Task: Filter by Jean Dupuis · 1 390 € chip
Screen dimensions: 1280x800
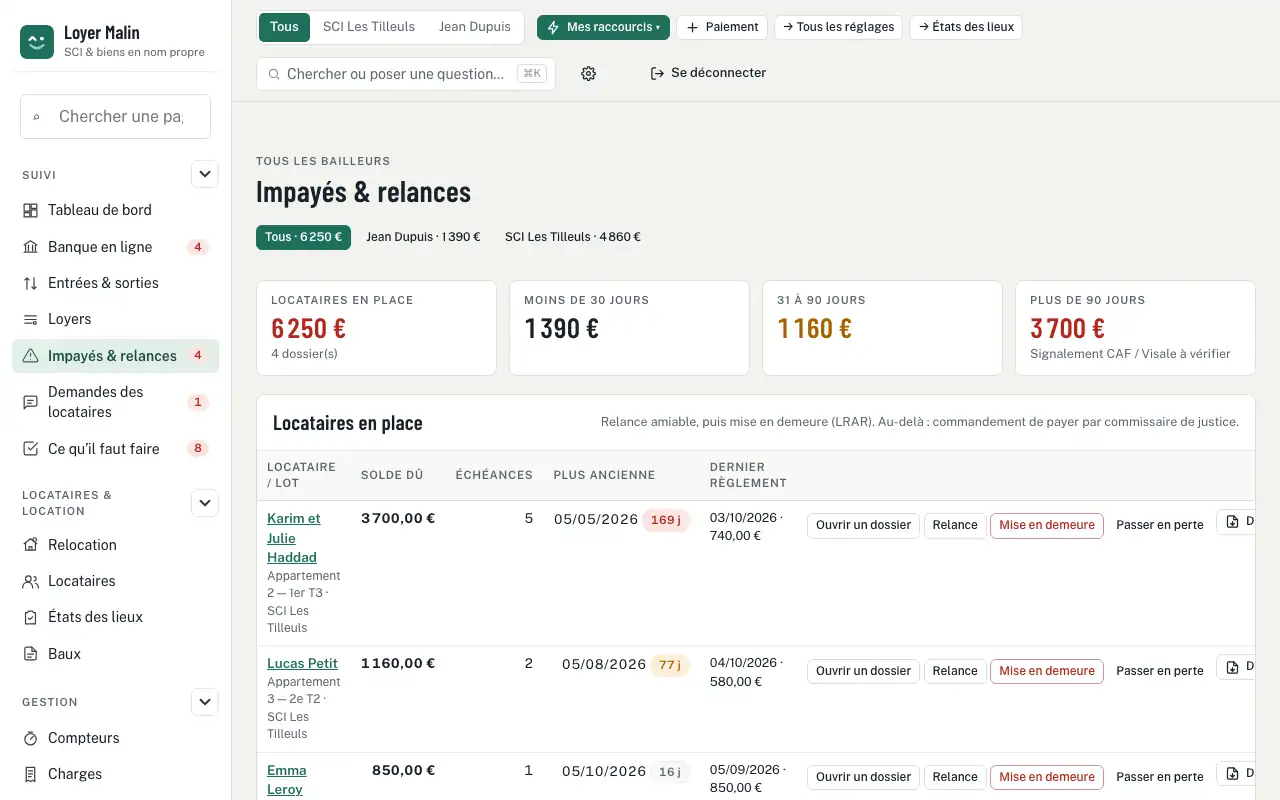Action: (x=423, y=237)
